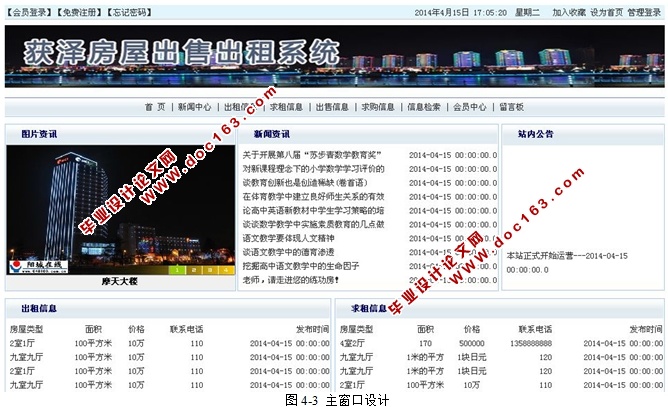Open the first 九室九厅 listing in 出租信息
The width and height of the screenshot is (668, 407).
tap(26, 357)
